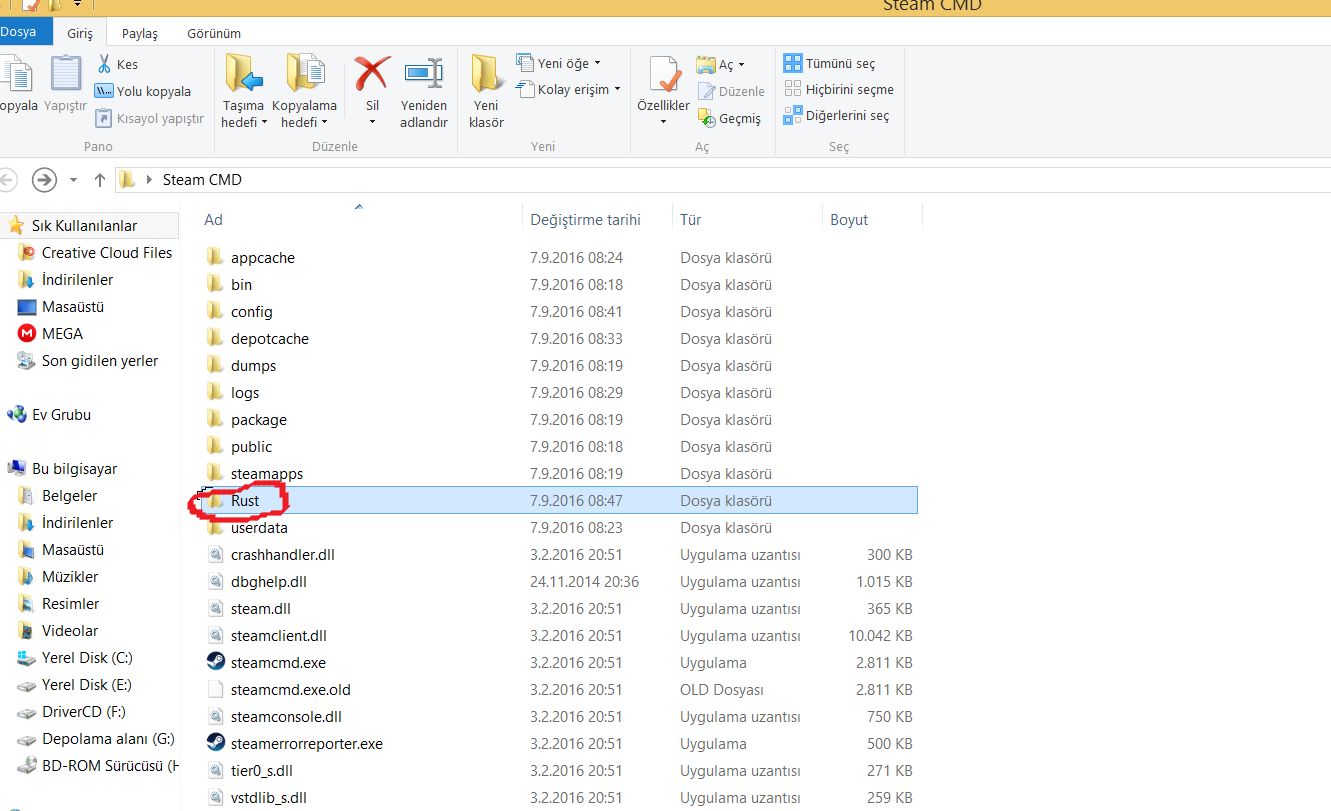Click the forward navigation arrow
The height and width of the screenshot is (811, 1331).
tap(44, 180)
